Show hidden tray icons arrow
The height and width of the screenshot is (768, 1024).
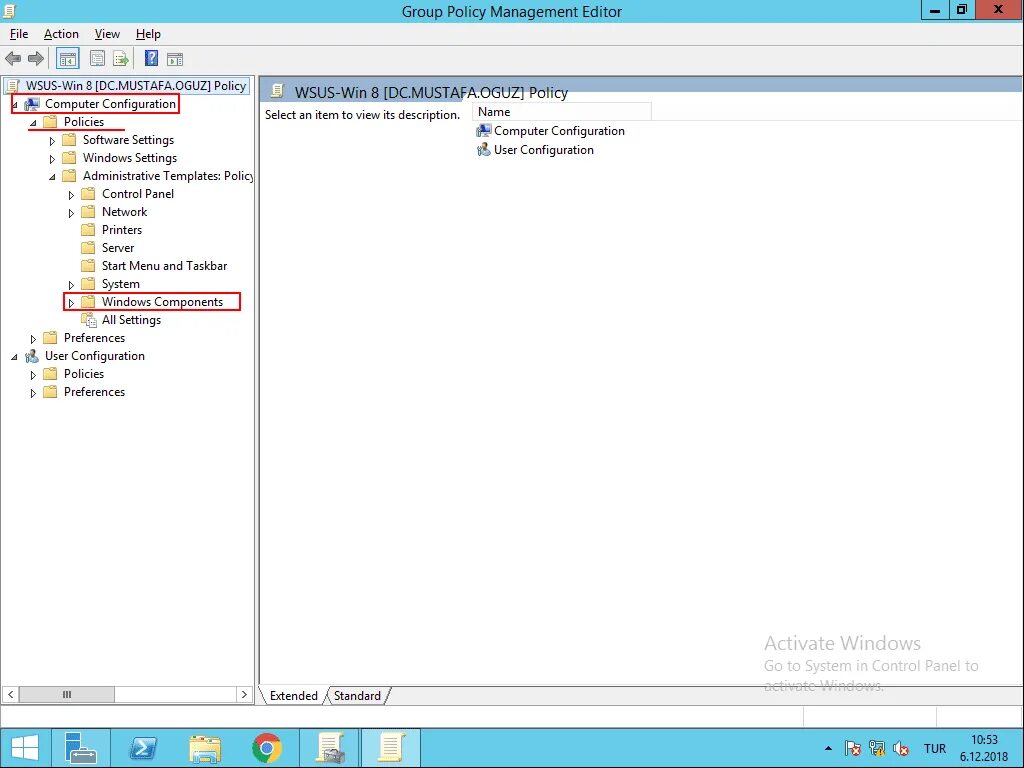click(828, 748)
